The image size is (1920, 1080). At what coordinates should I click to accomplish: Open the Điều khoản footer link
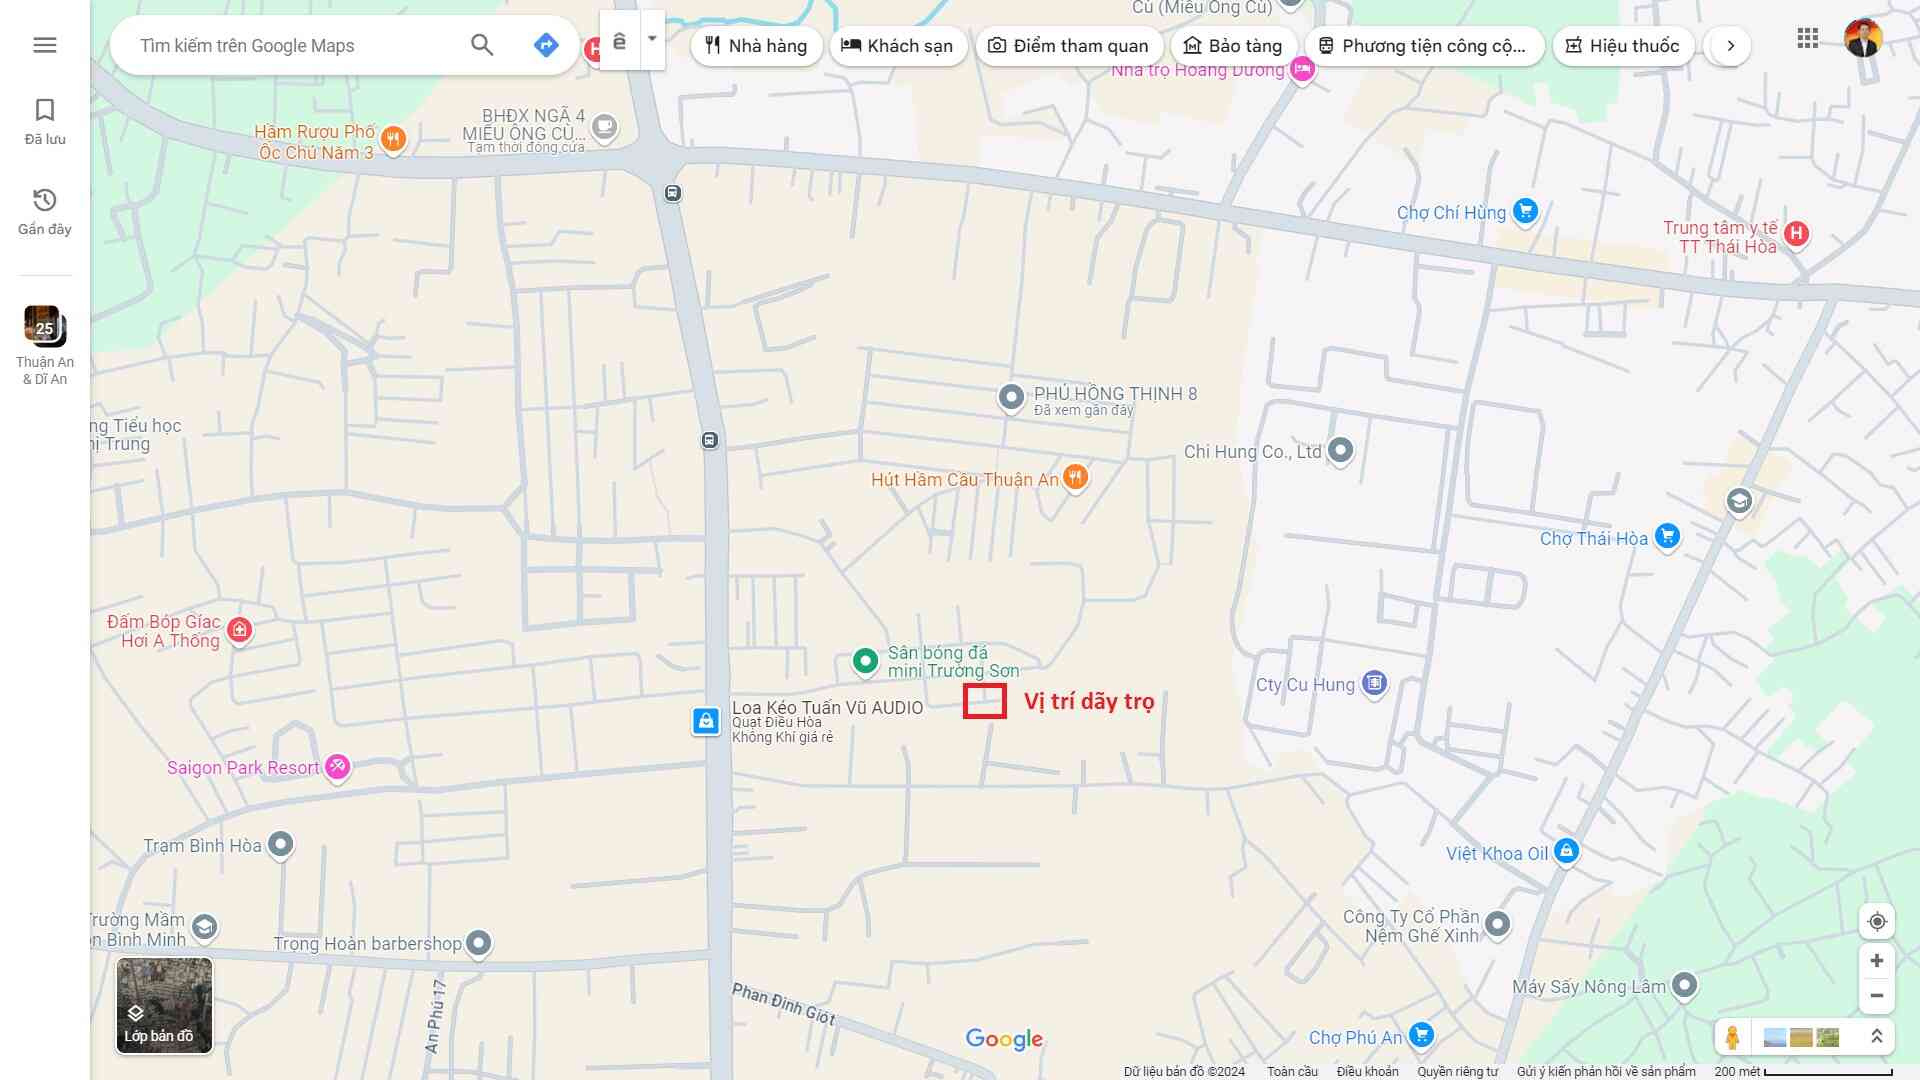[1367, 1071]
